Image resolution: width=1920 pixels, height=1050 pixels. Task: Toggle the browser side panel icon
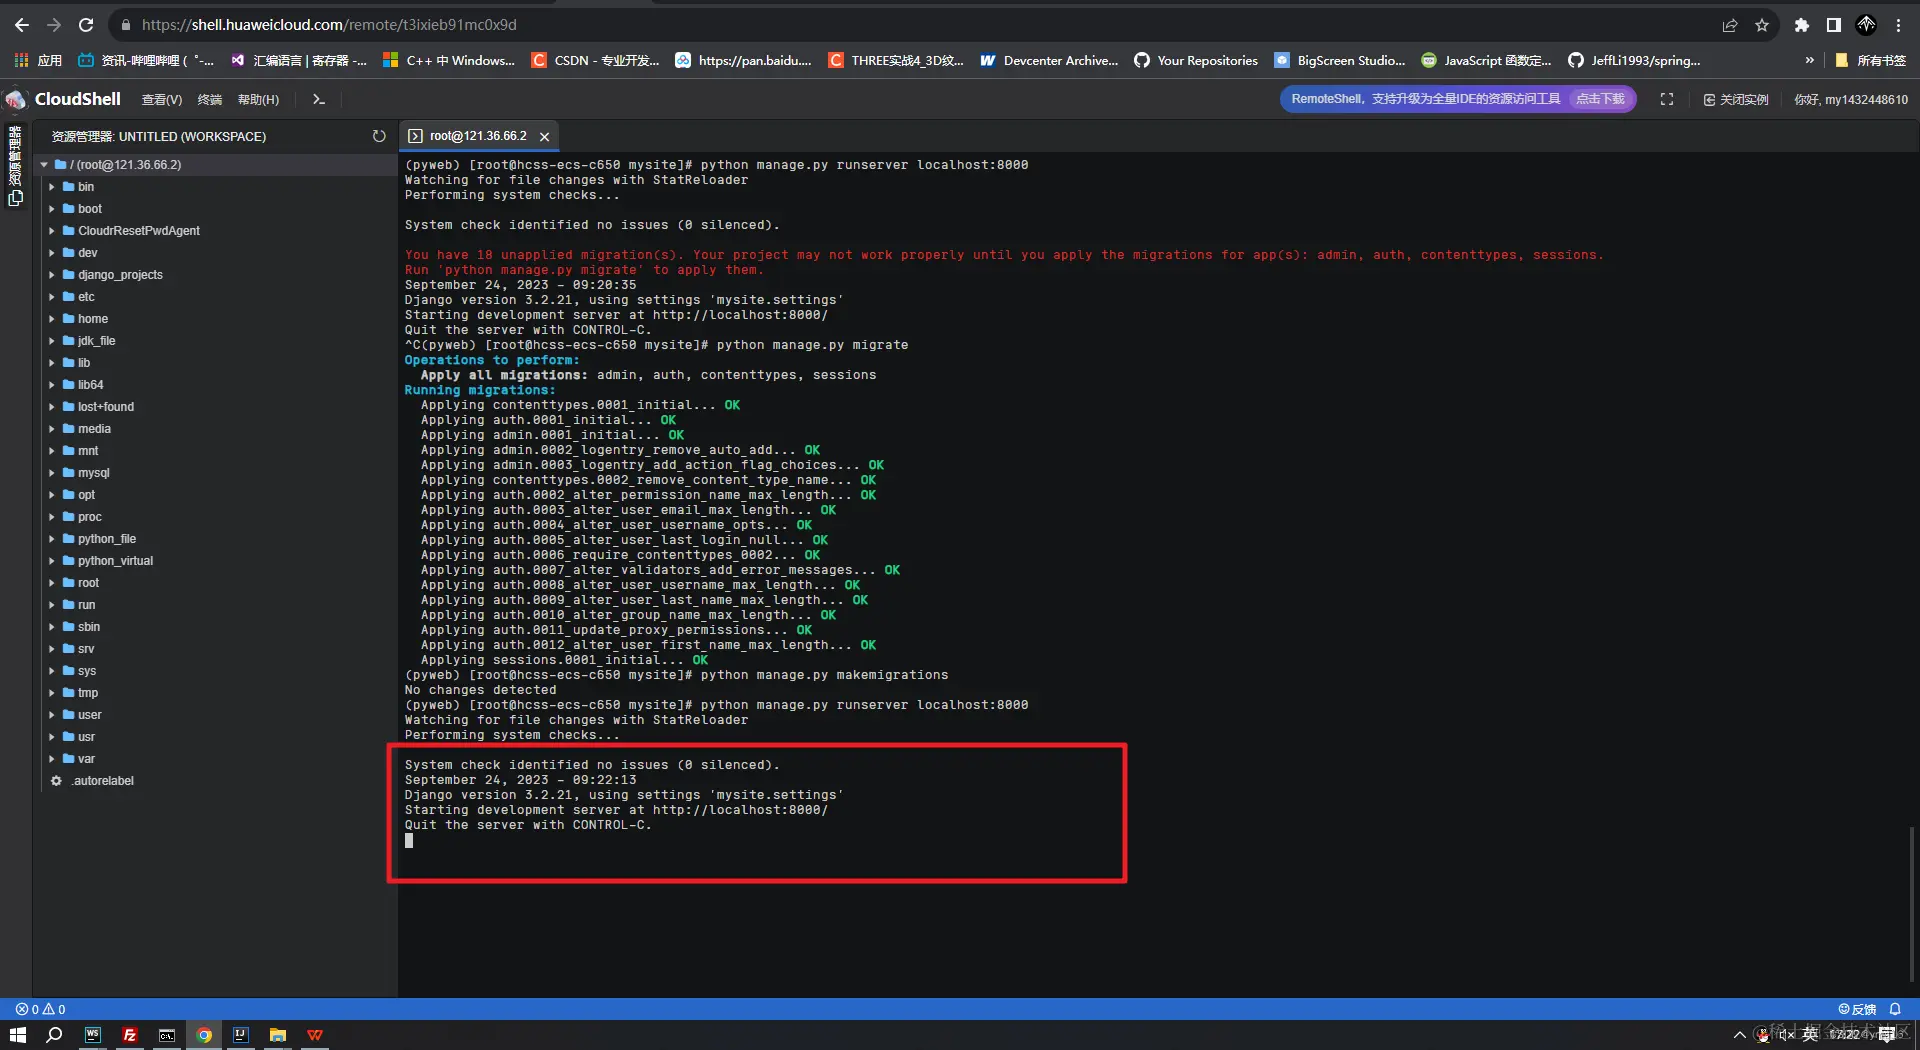point(1834,25)
